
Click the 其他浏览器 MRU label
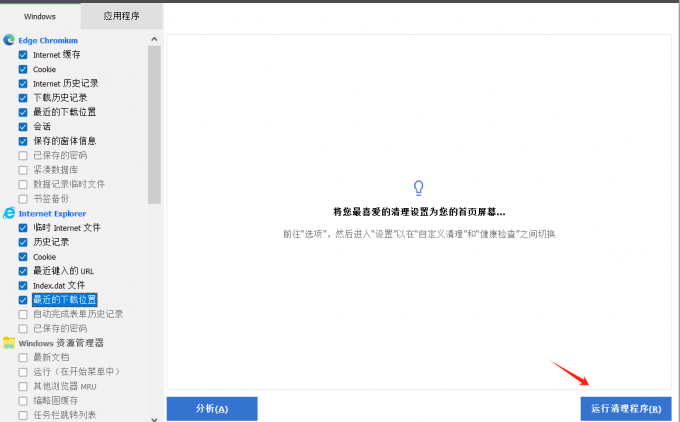(65, 386)
